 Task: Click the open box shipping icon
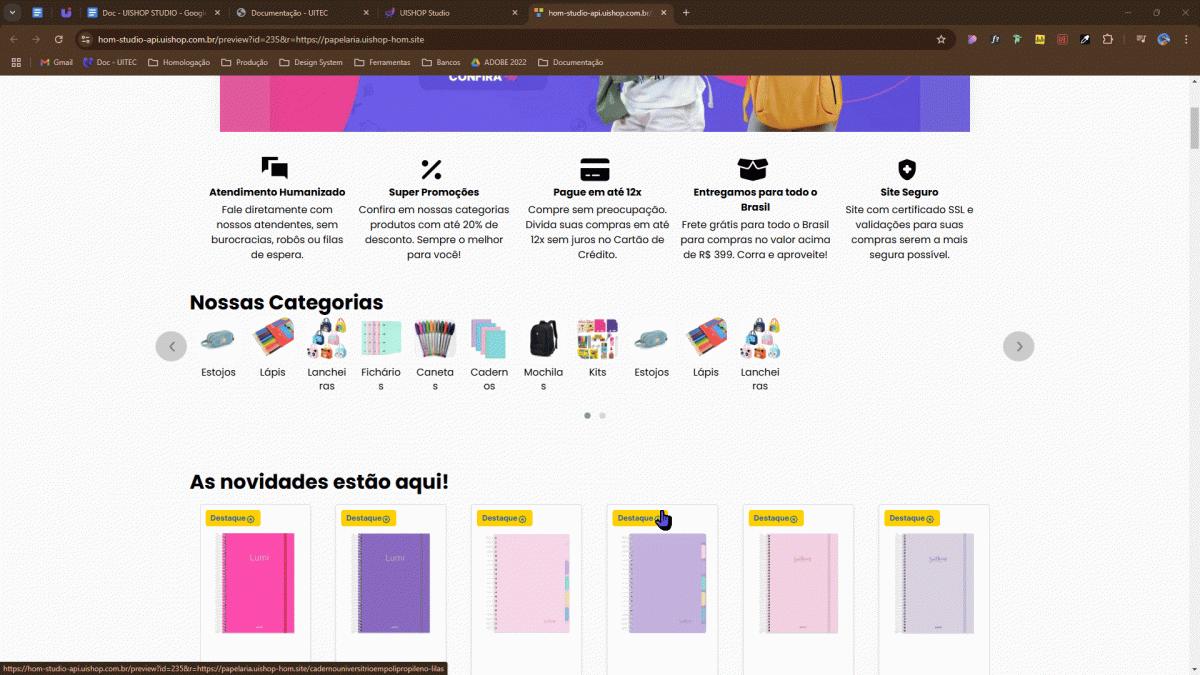coord(753,169)
